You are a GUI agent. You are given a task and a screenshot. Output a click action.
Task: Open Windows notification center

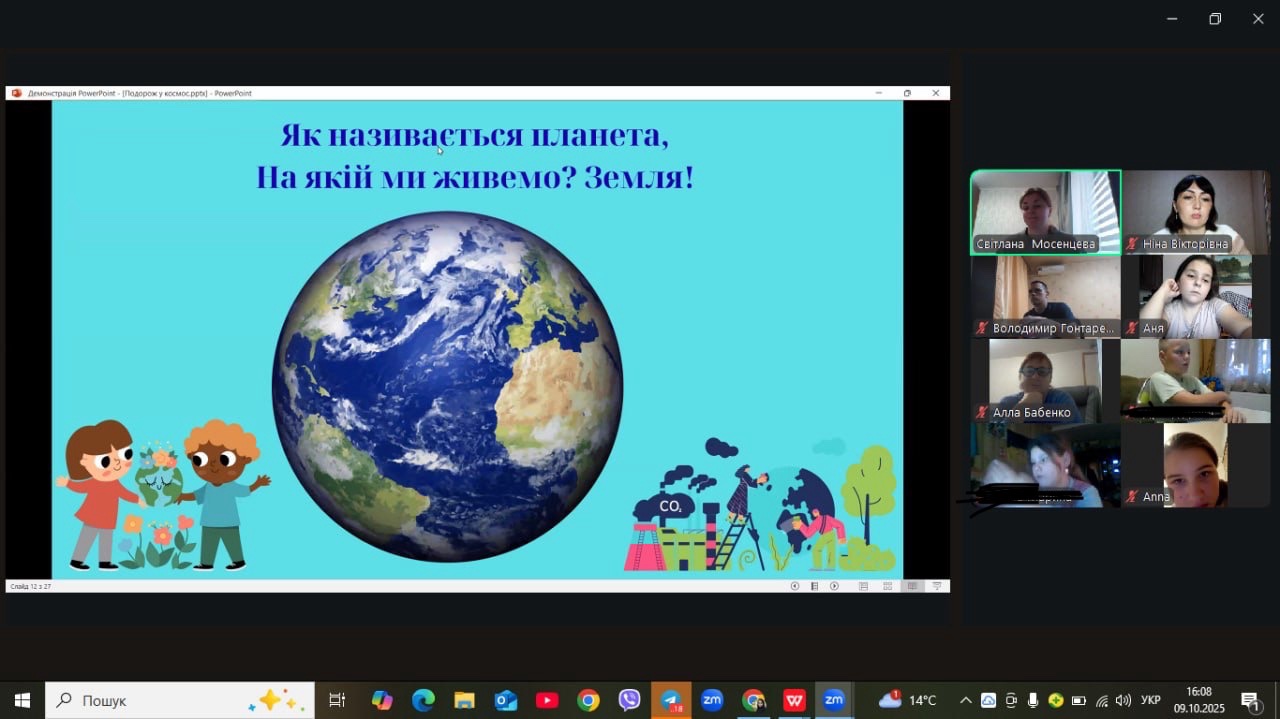pyautogui.click(x=1250, y=700)
